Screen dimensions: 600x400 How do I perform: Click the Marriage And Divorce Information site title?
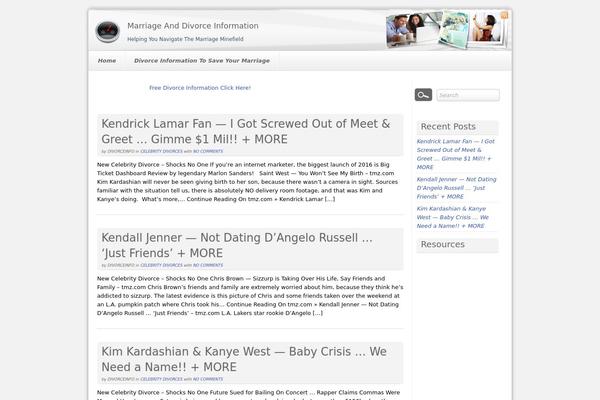(193, 26)
